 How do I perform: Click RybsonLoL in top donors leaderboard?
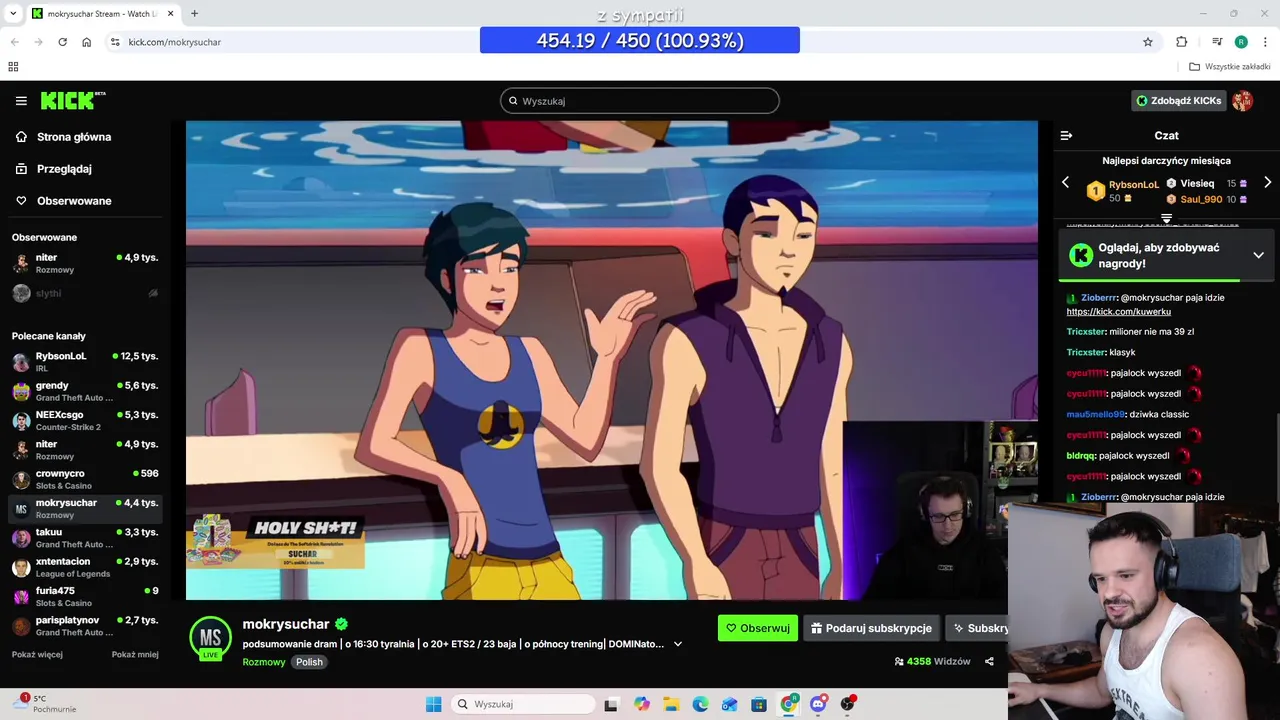pos(1133,185)
